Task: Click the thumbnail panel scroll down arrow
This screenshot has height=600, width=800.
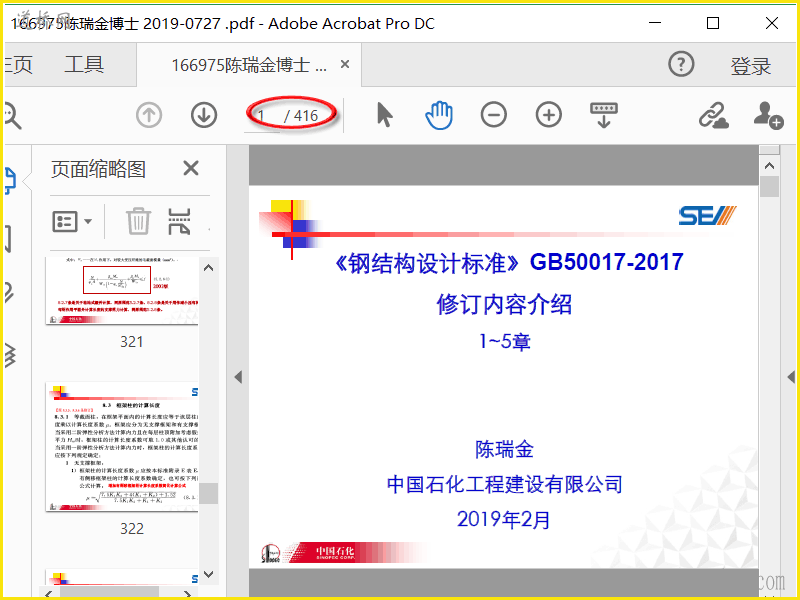Action: click(208, 574)
